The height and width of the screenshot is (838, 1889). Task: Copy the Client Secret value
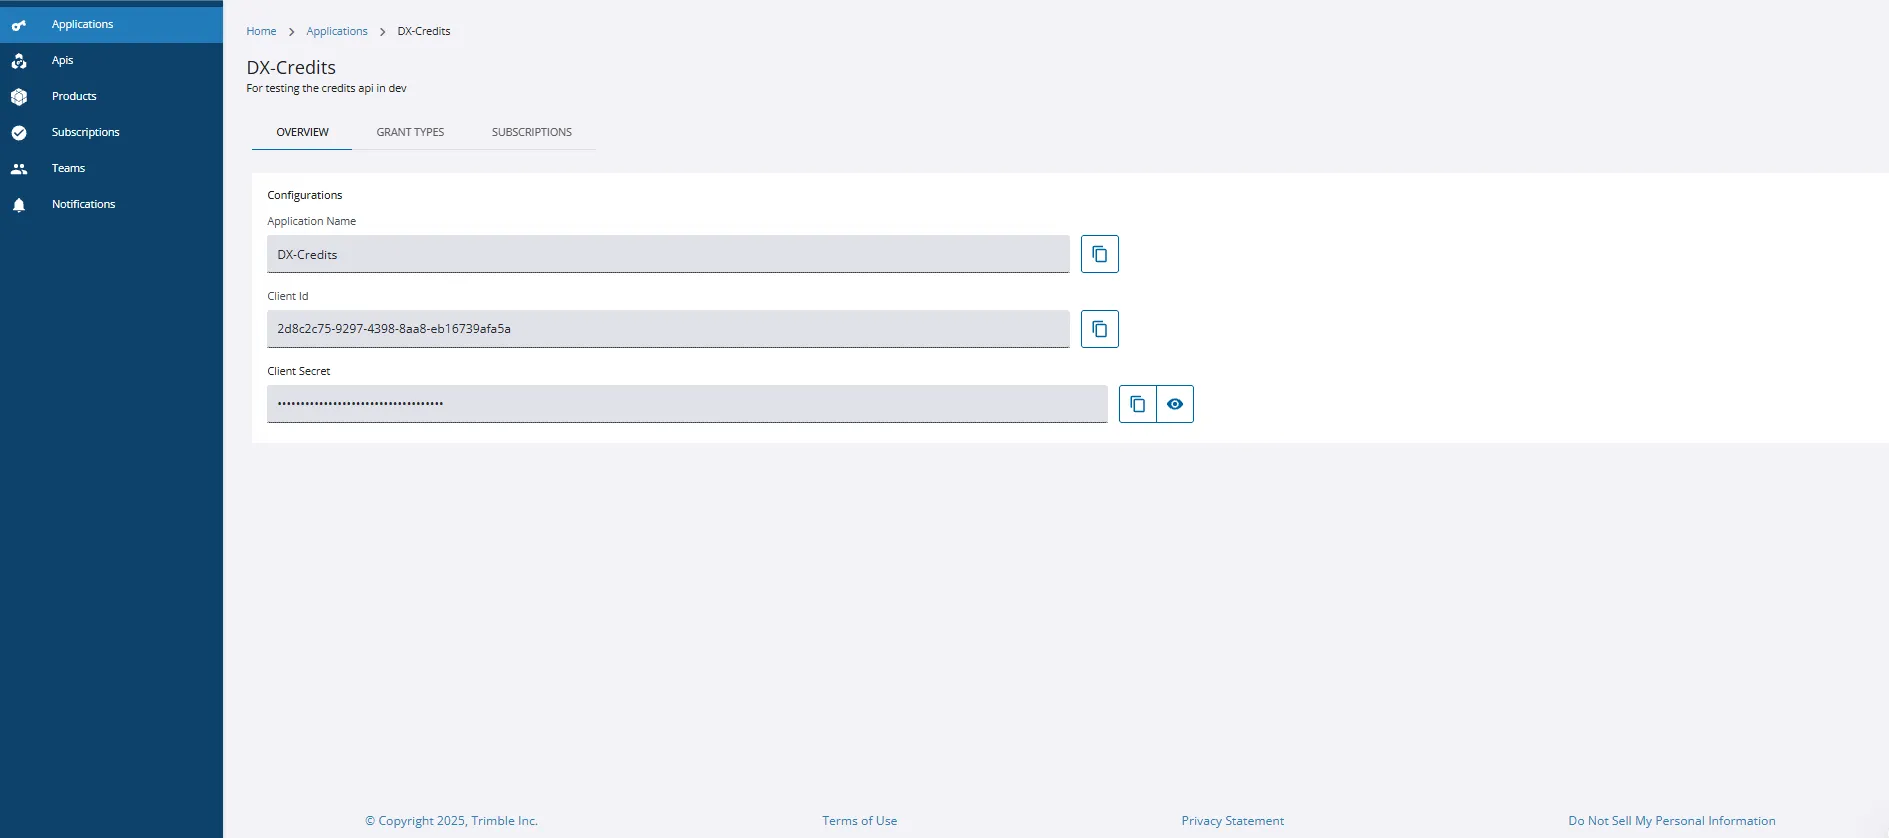pos(1137,404)
